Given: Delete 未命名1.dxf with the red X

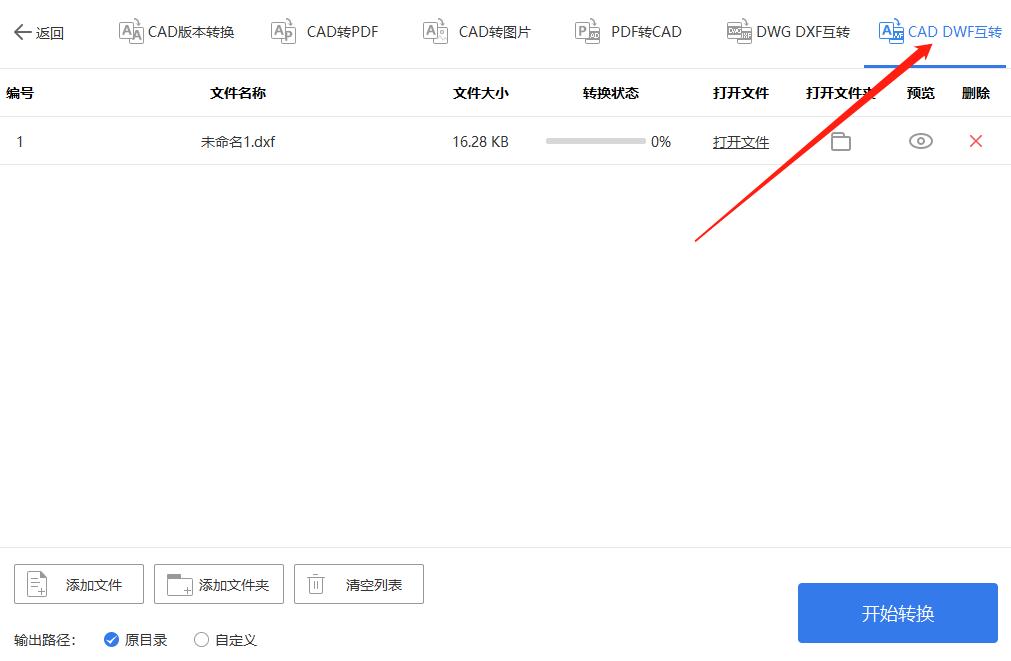Looking at the screenshot, I should click(x=975, y=141).
